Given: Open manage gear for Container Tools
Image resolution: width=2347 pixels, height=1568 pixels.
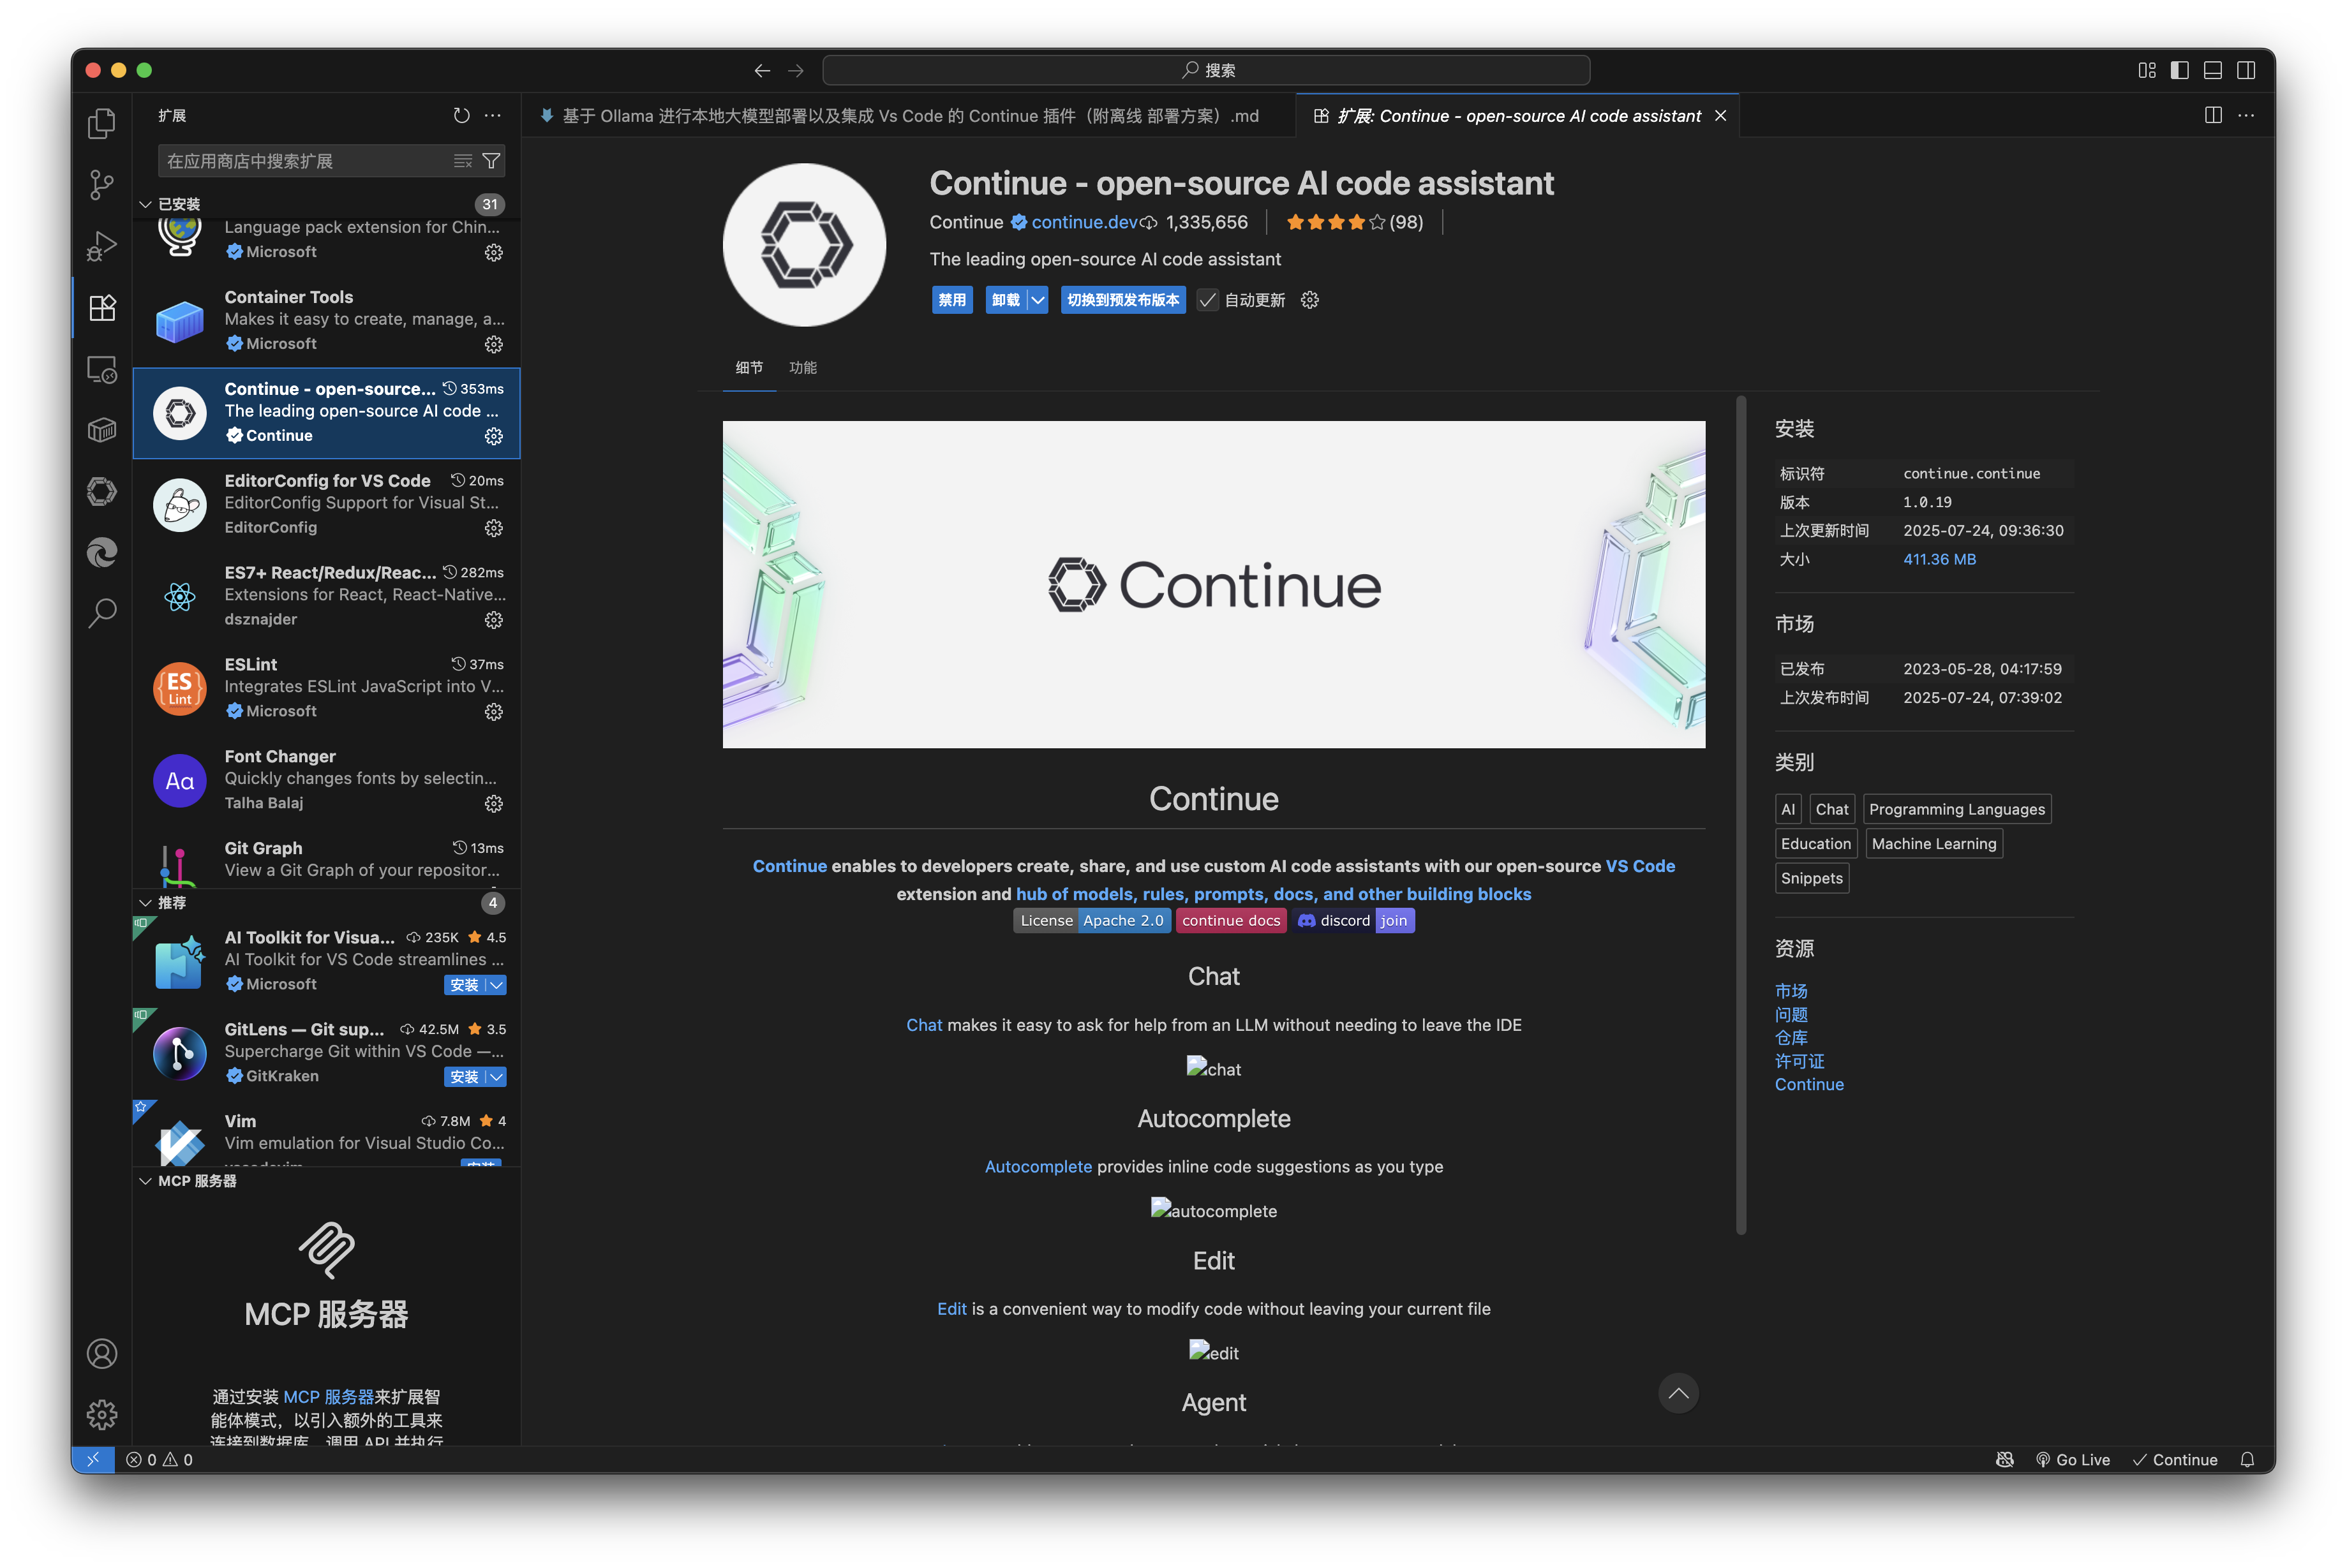Looking at the screenshot, I should coord(494,345).
